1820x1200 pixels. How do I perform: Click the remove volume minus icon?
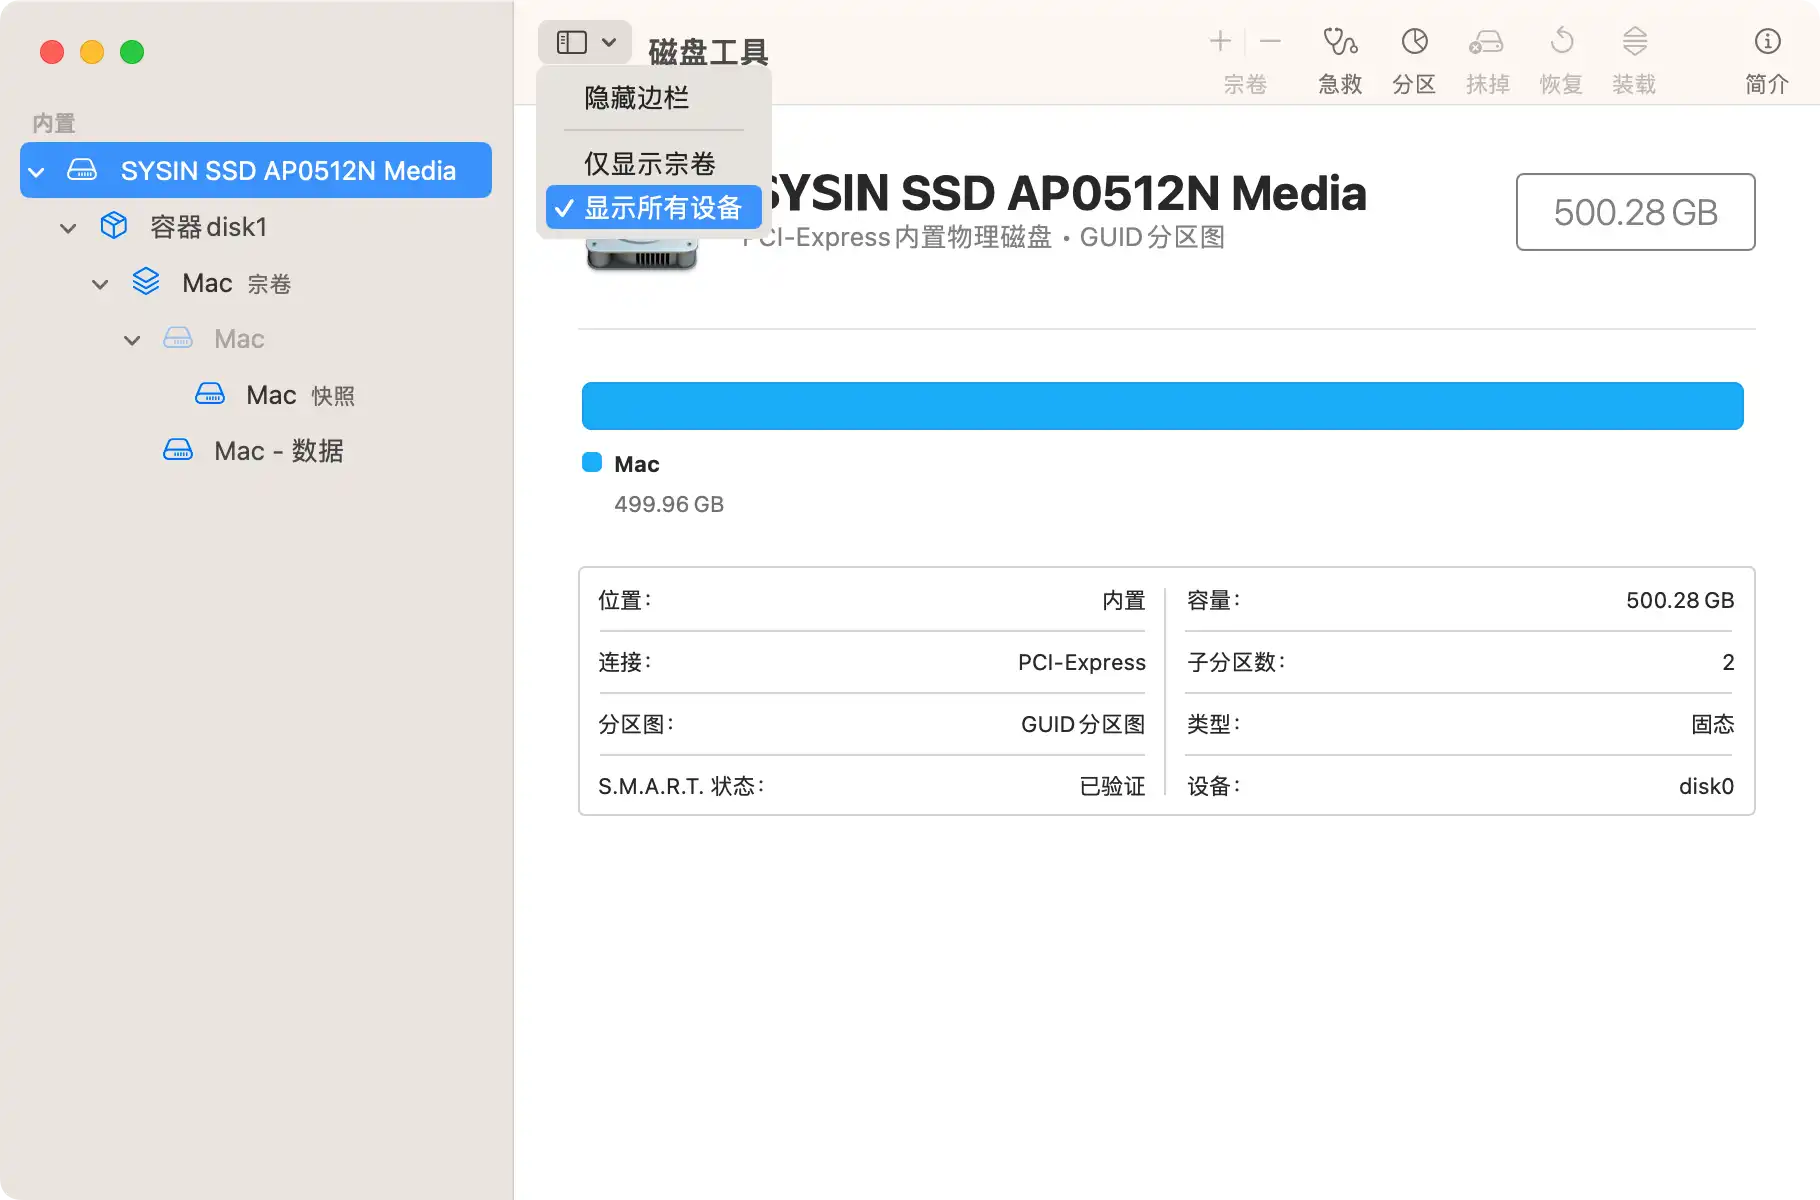(1270, 41)
